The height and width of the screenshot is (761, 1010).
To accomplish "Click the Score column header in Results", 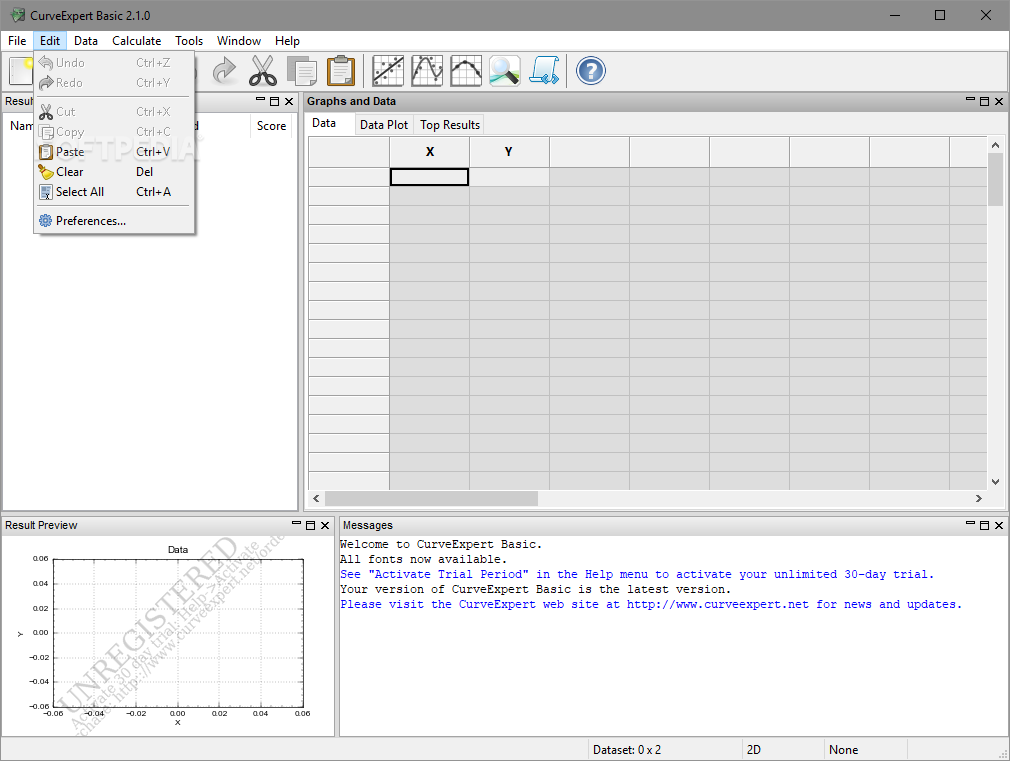I will (x=271, y=126).
